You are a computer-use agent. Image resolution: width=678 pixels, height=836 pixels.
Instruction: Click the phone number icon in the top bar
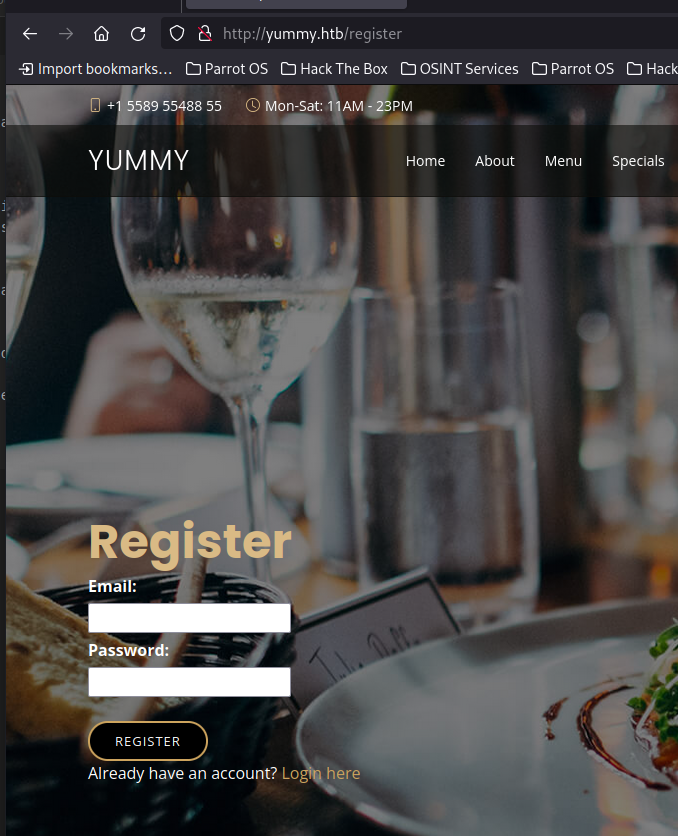click(95, 106)
